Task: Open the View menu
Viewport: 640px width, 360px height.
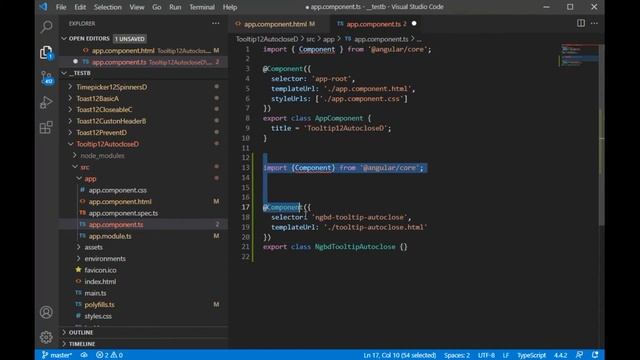Action: coord(137,7)
